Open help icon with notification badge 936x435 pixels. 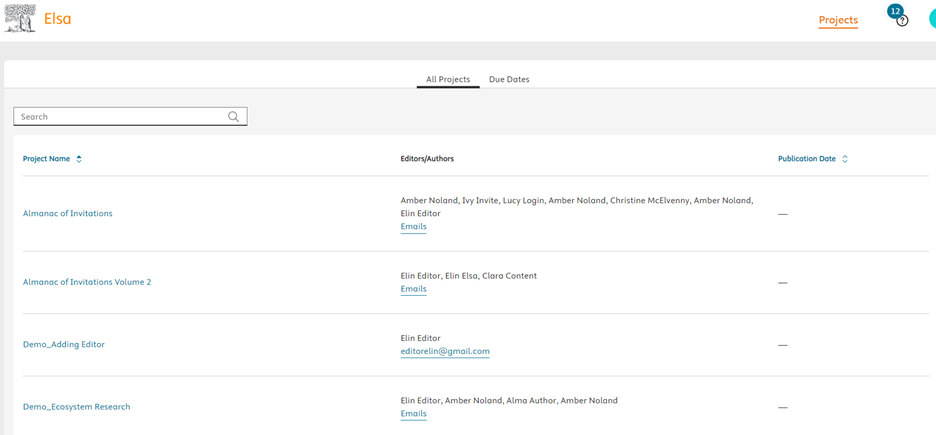coord(901,20)
